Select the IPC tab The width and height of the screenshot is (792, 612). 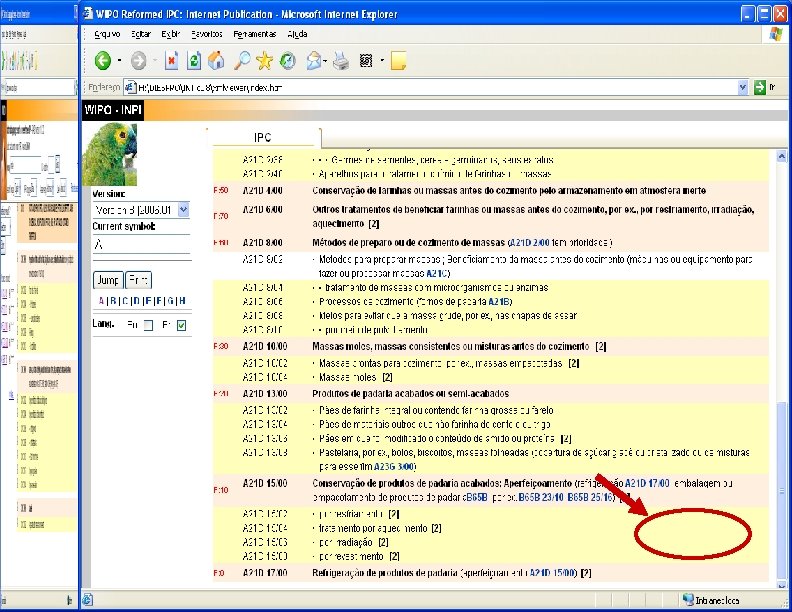263,137
